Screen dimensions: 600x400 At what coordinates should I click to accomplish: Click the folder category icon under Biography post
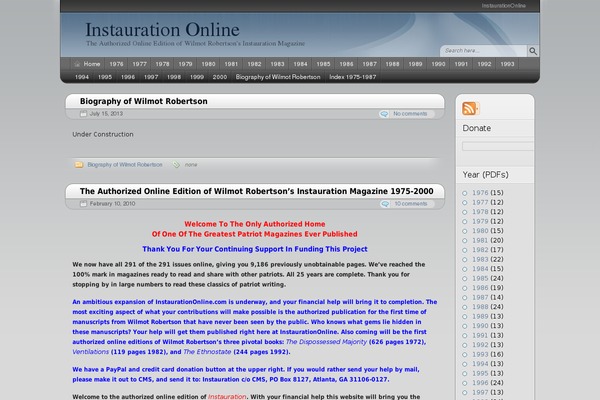point(79,165)
